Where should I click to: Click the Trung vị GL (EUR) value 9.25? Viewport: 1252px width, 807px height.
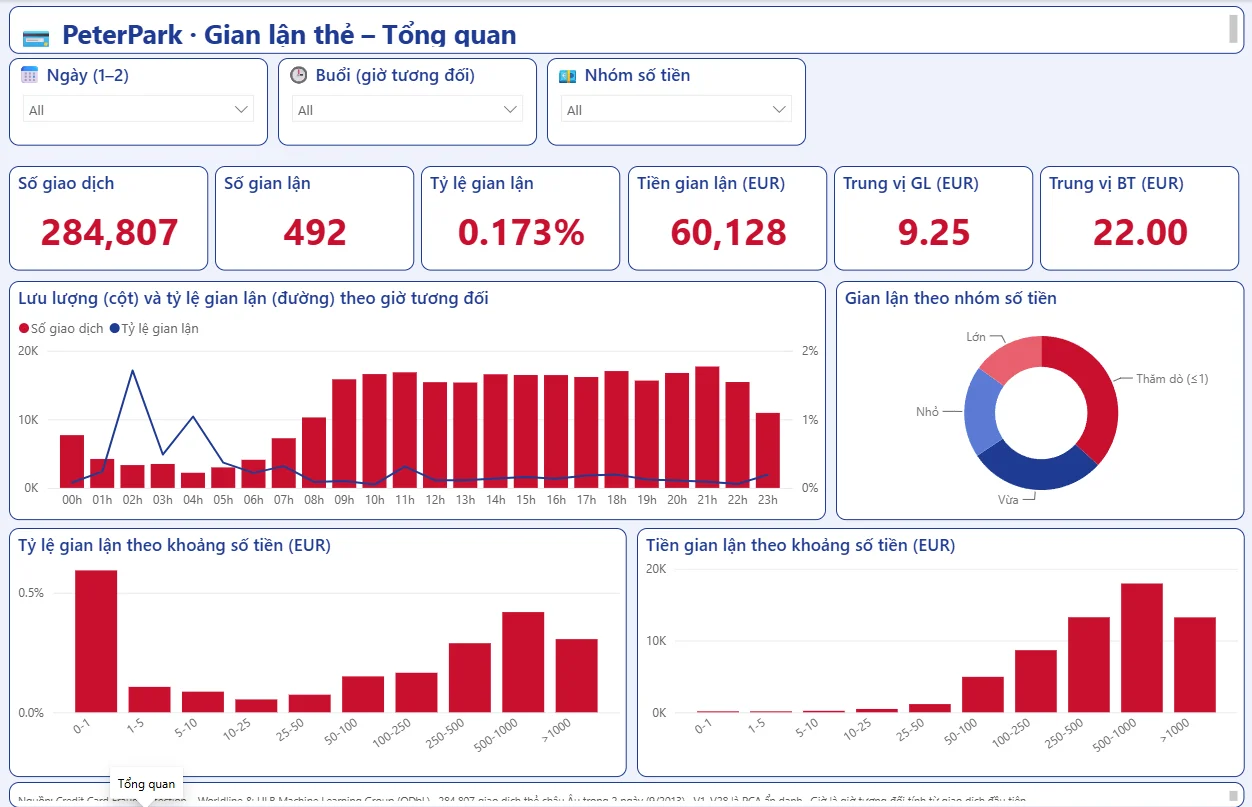pyautogui.click(x=934, y=232)
